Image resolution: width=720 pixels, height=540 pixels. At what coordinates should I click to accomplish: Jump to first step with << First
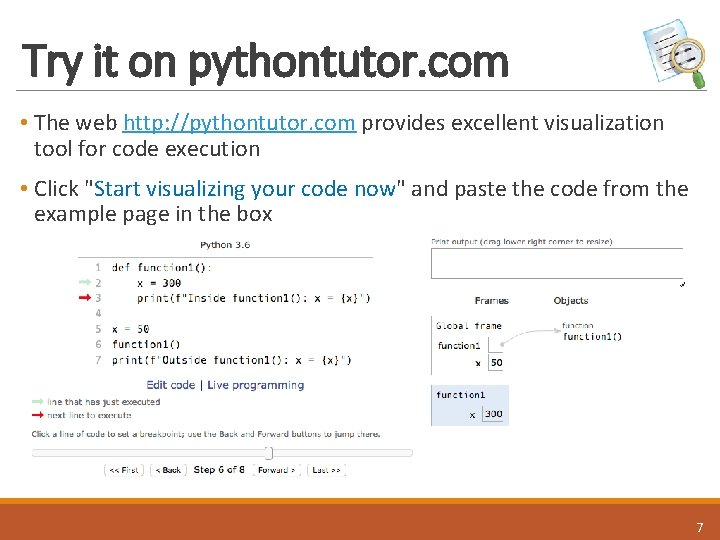click(x=124, y=470)
